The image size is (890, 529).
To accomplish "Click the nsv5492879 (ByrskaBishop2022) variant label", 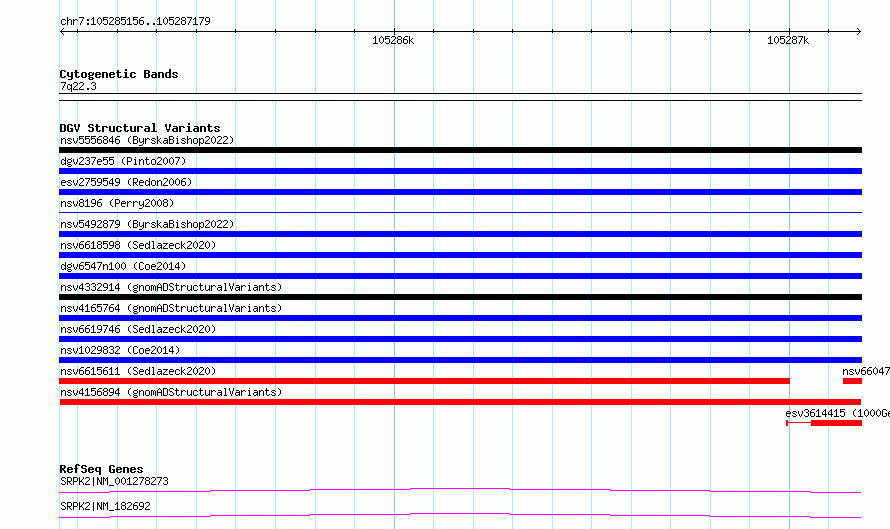I will coord(147,224).
